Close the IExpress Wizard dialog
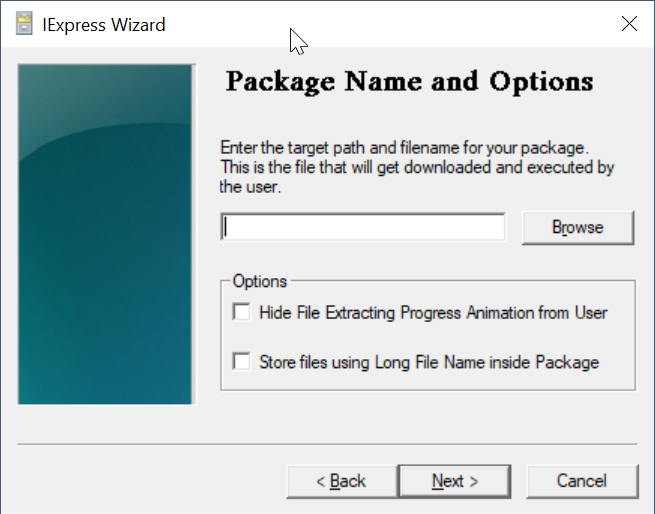The height and width of the screenshot is (514, 655). 629,24
